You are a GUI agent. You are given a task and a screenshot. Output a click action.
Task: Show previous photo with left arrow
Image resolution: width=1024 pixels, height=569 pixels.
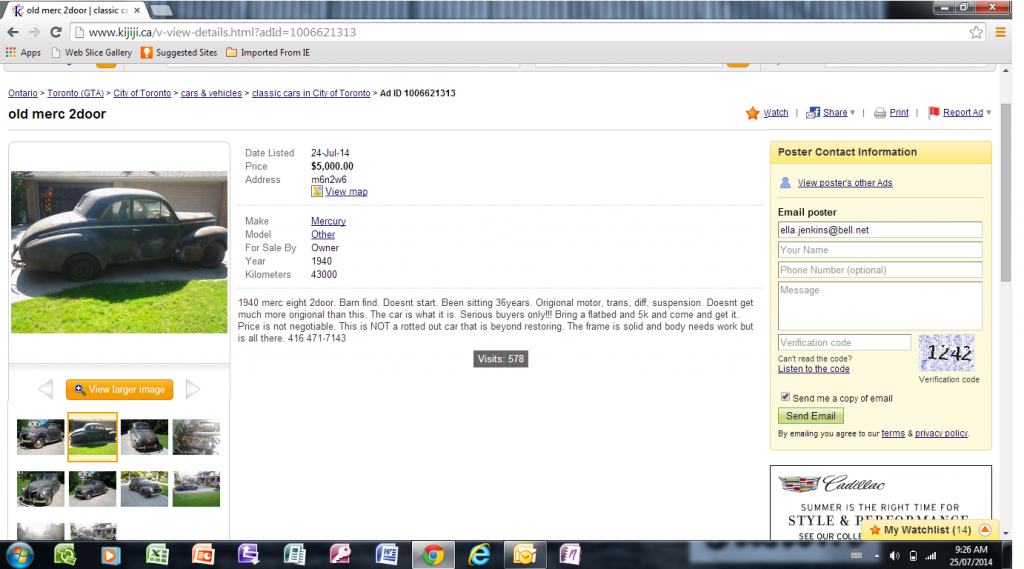(45, 389)
